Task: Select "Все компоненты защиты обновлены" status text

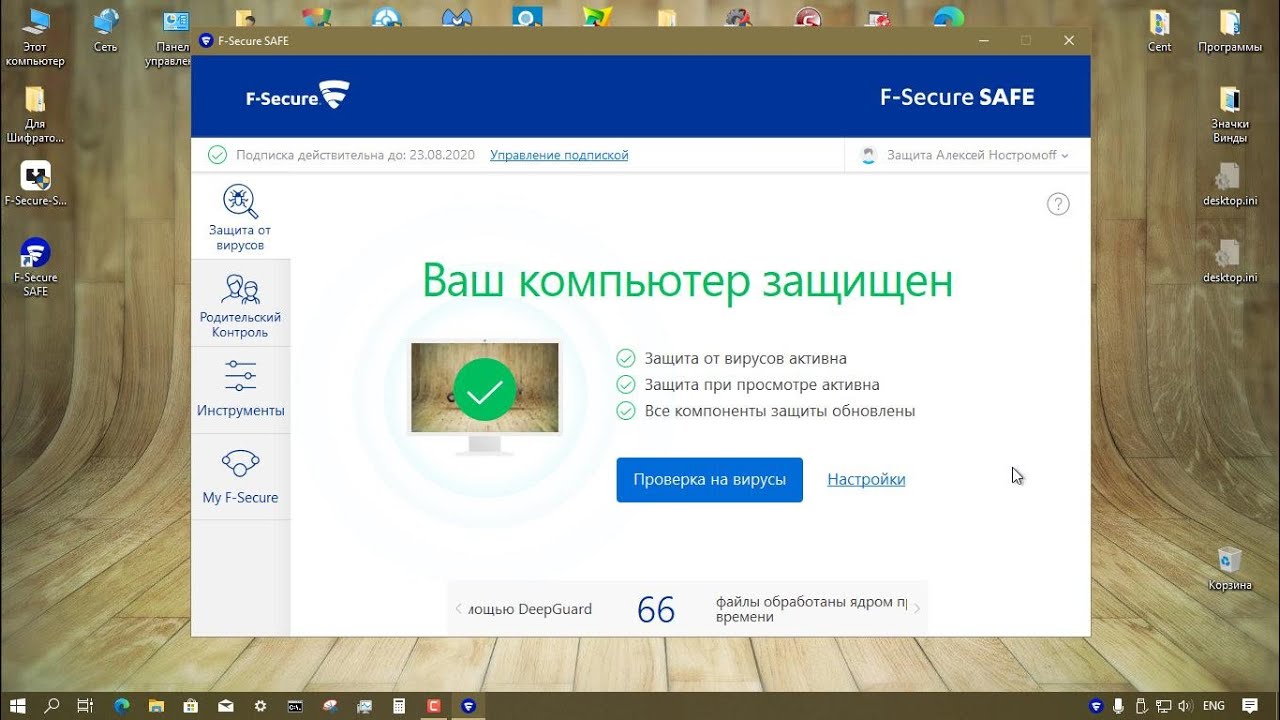Action: click(780, 411)
